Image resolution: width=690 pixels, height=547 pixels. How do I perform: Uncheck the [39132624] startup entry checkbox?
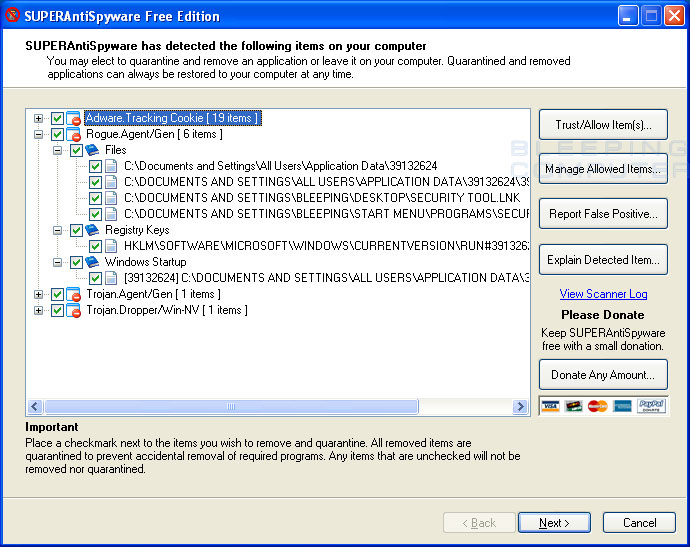(x=95, y=278)
